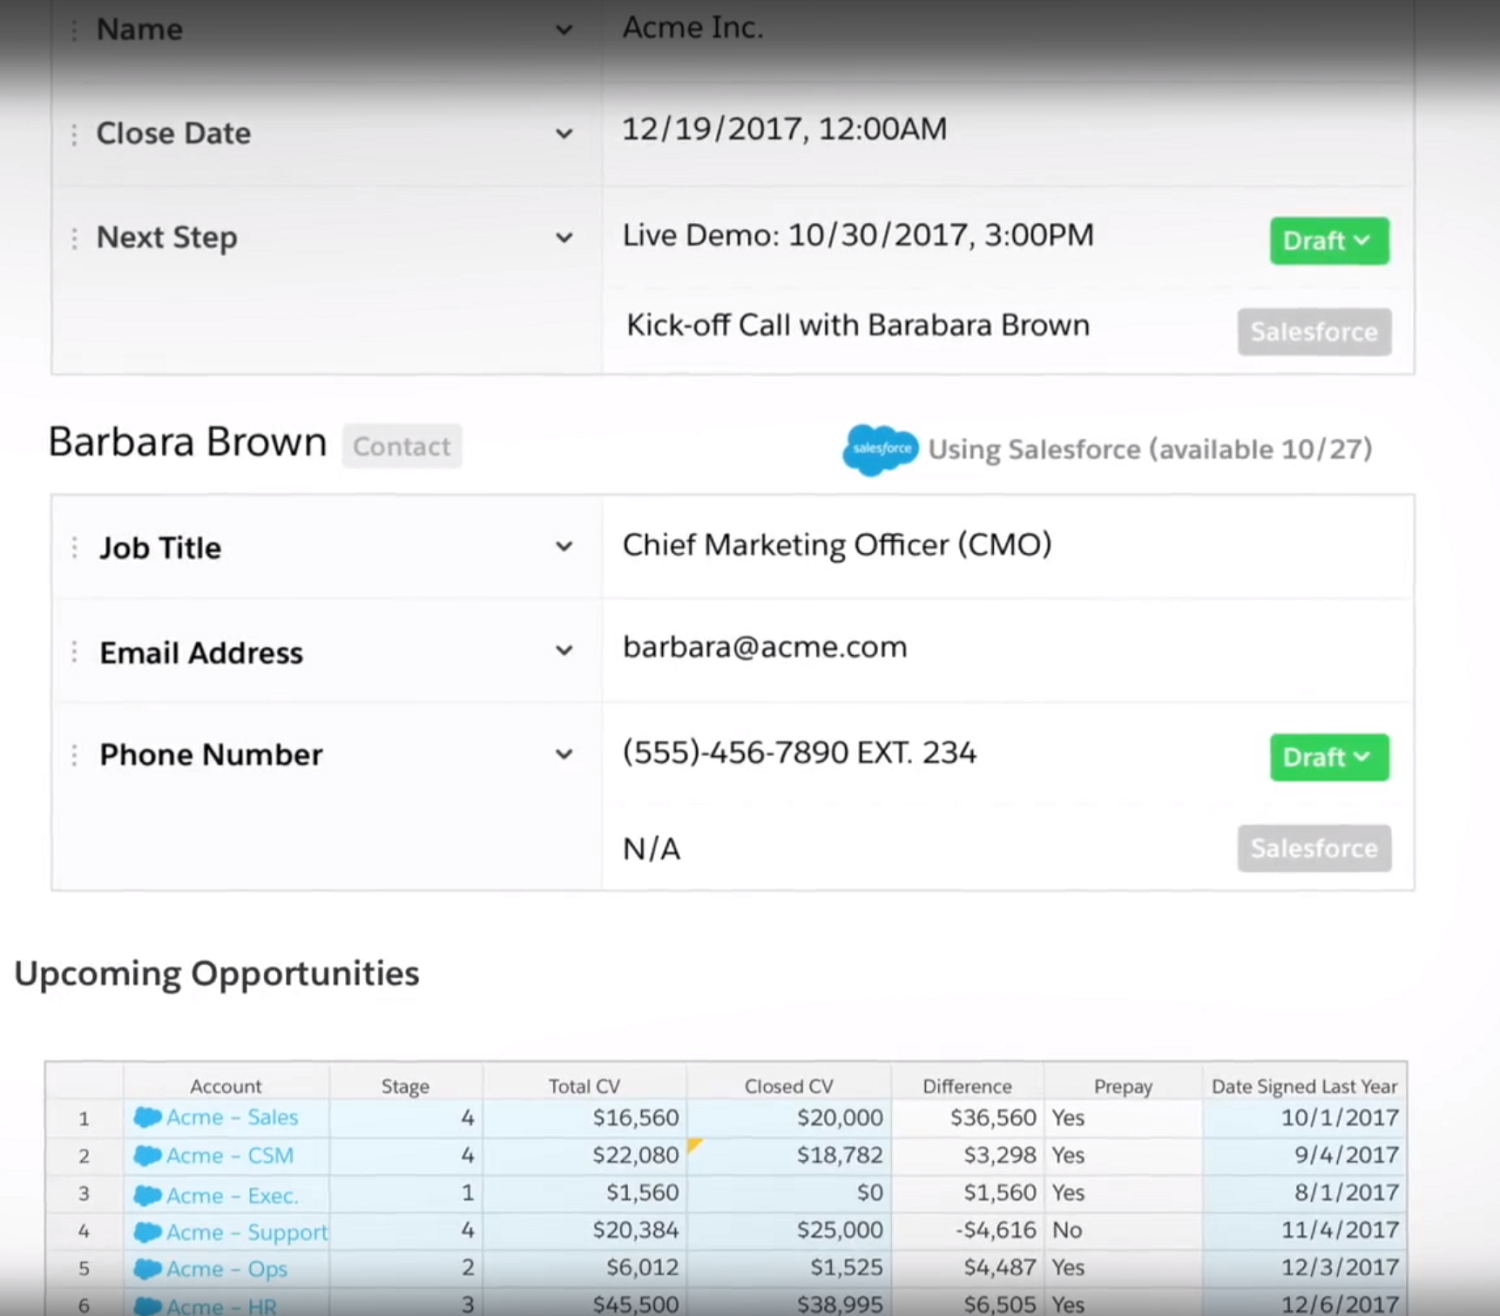Select the Date Signed Last Year column header
This screenshot has width=1500, height=1316.
(x=1303, y=1086)
